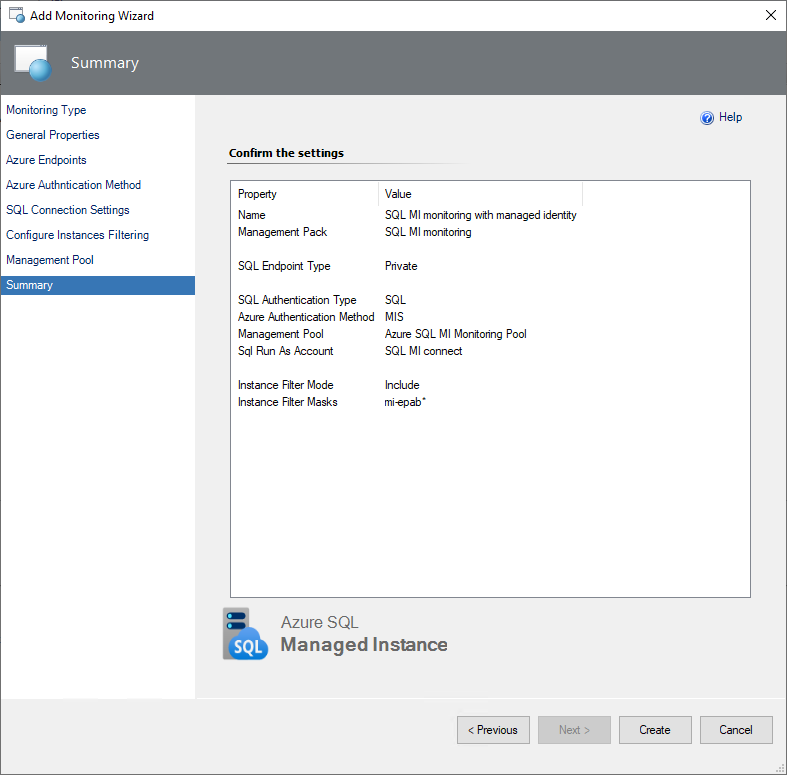
Task: Click the 'SQL' authentication type value
Action: tap(395, 300)
